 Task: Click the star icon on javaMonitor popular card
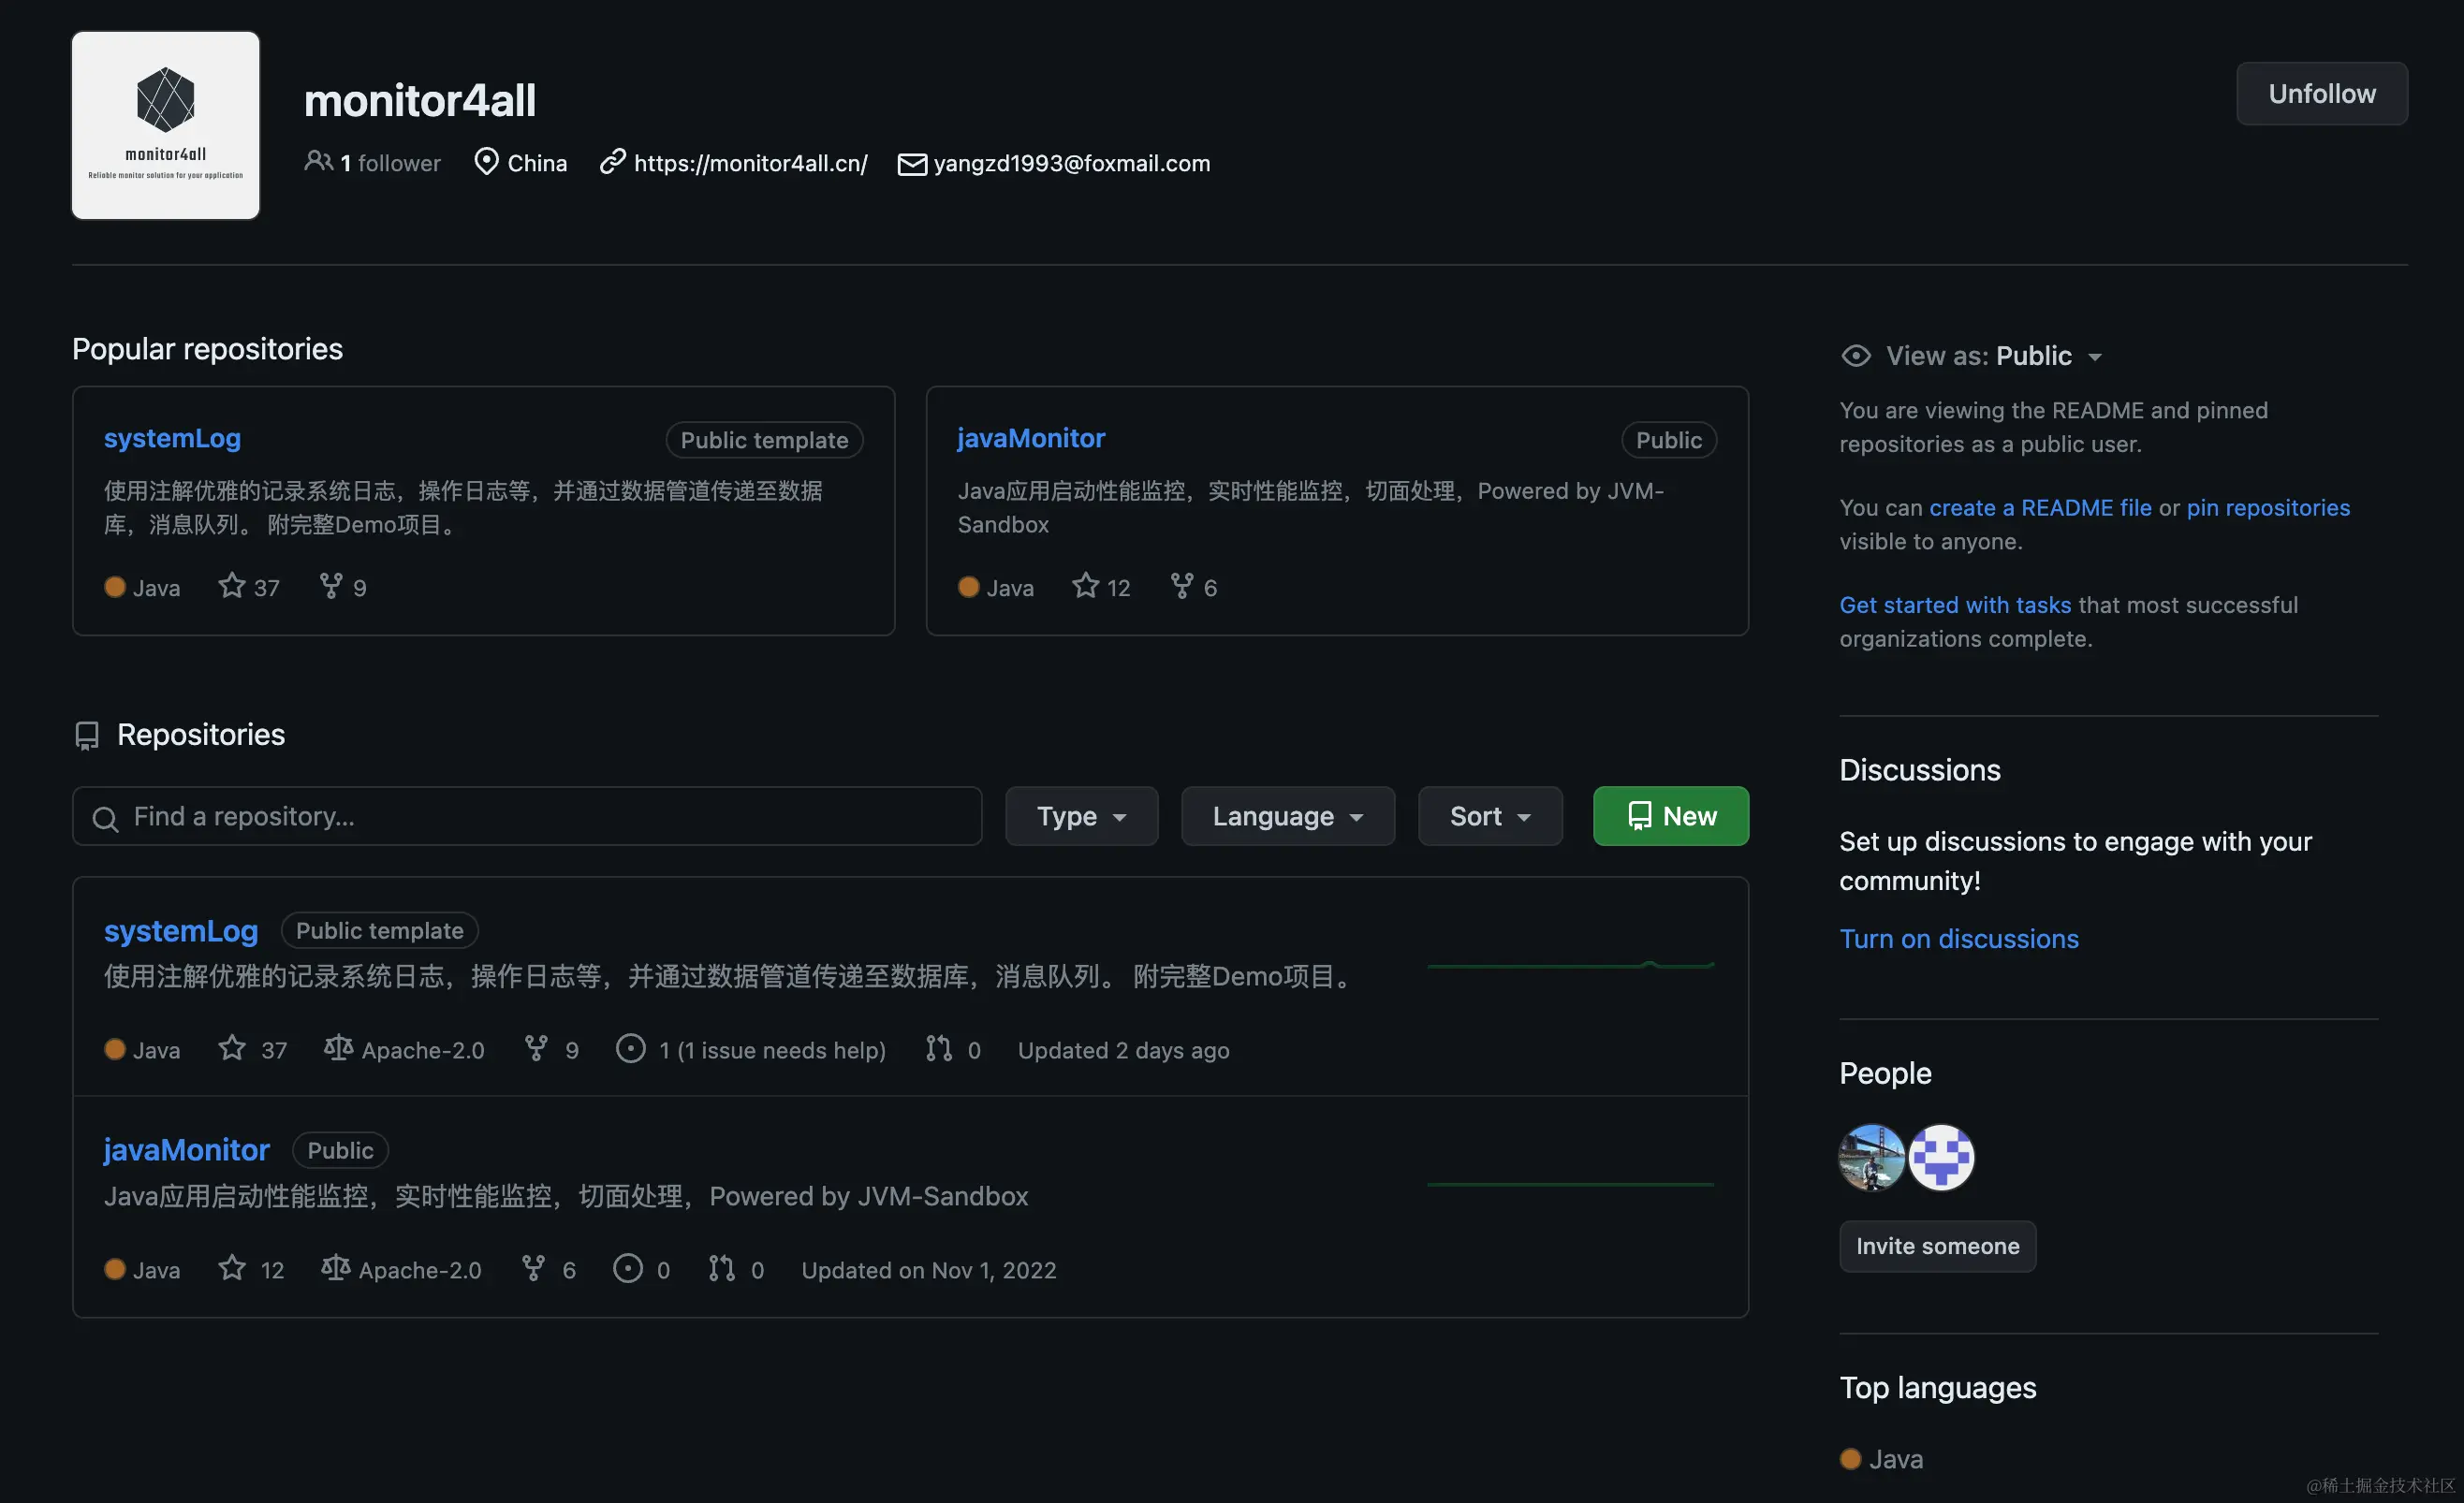pos(1085,586)
